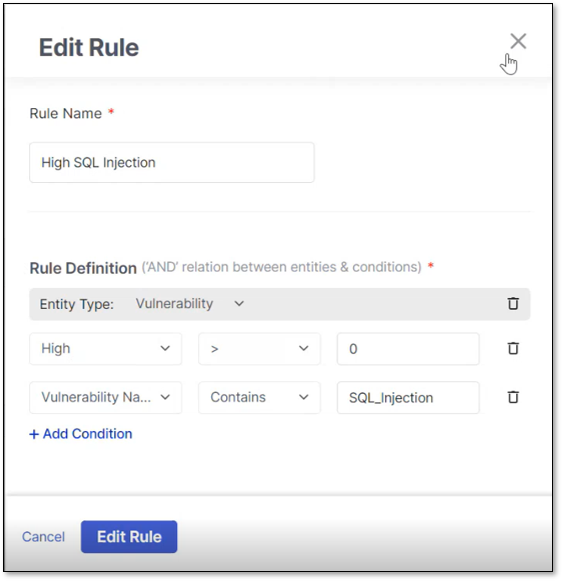Remove the SQL_Injection condition via trash icon
562x581 pixels.
coord(513,397)
